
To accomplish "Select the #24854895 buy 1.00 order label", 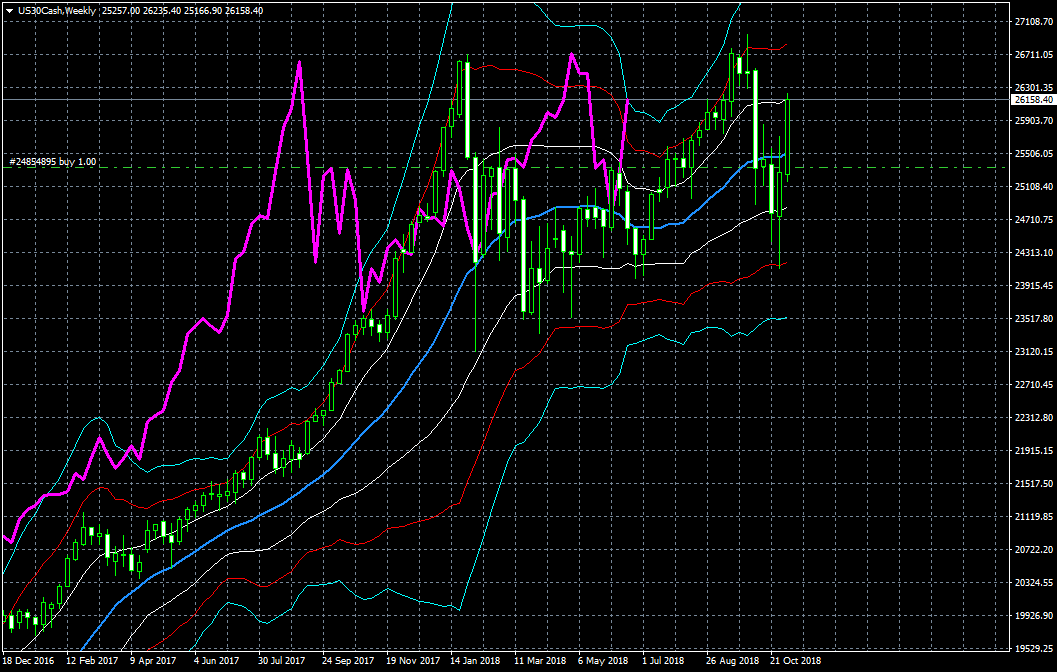I will pyautogui.click(x=52, y=161).
